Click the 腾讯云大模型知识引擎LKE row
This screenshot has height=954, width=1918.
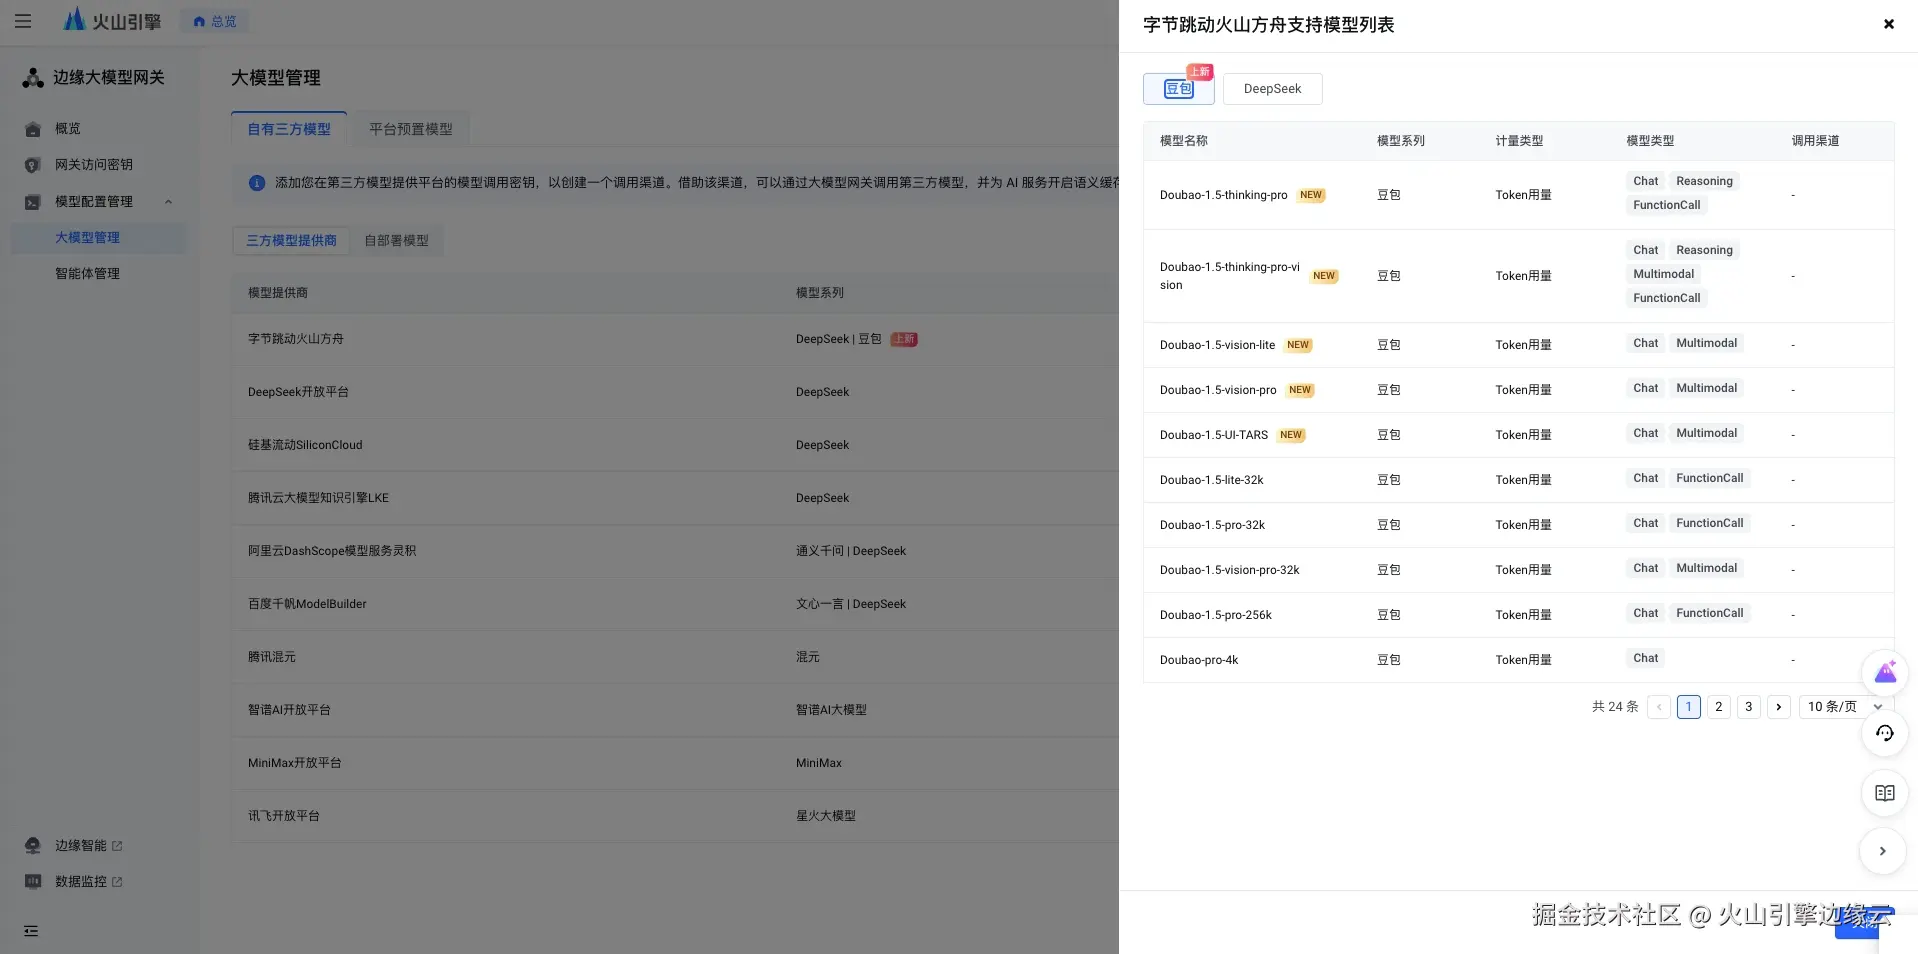pos(675,498)
